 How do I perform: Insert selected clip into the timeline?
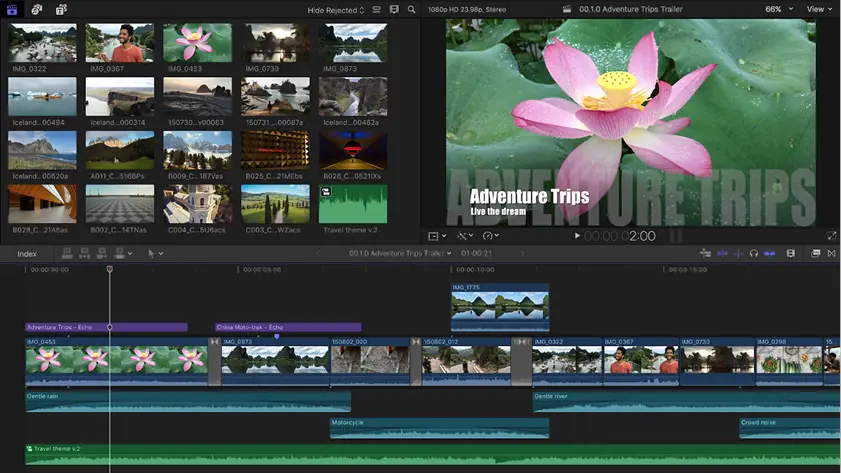pyautogui.click(x=84, y=253)
